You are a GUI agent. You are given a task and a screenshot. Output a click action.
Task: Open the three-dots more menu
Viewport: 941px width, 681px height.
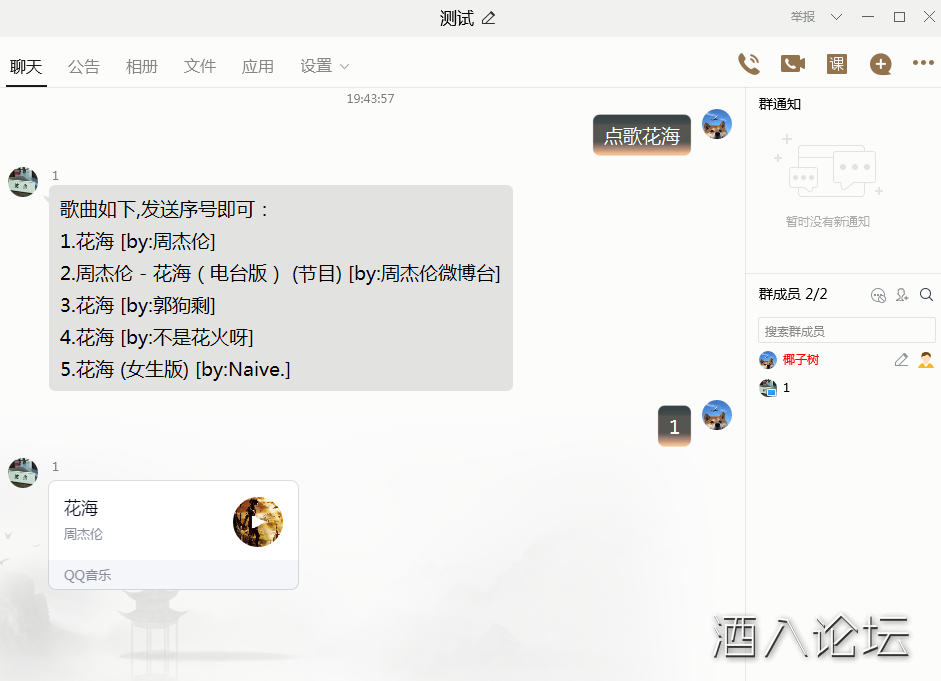point(923,62)
